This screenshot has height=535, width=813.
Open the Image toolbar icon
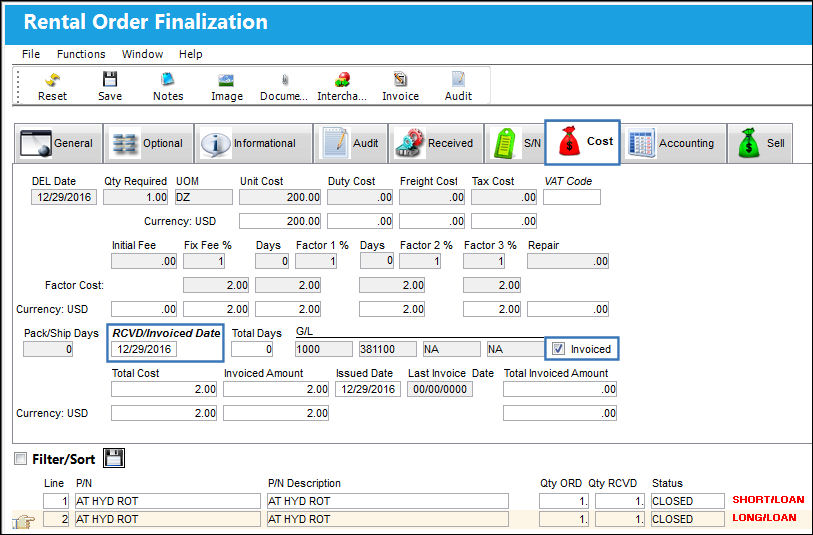227,86
